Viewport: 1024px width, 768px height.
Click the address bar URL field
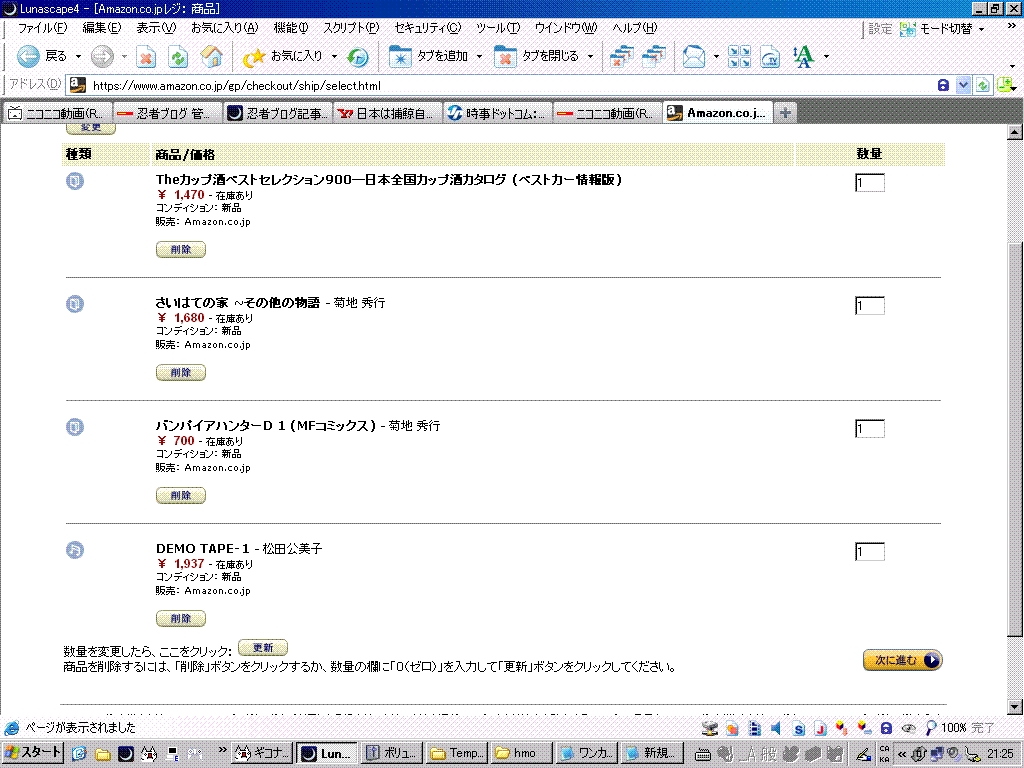pyautogui.click(x=509, y=86)
